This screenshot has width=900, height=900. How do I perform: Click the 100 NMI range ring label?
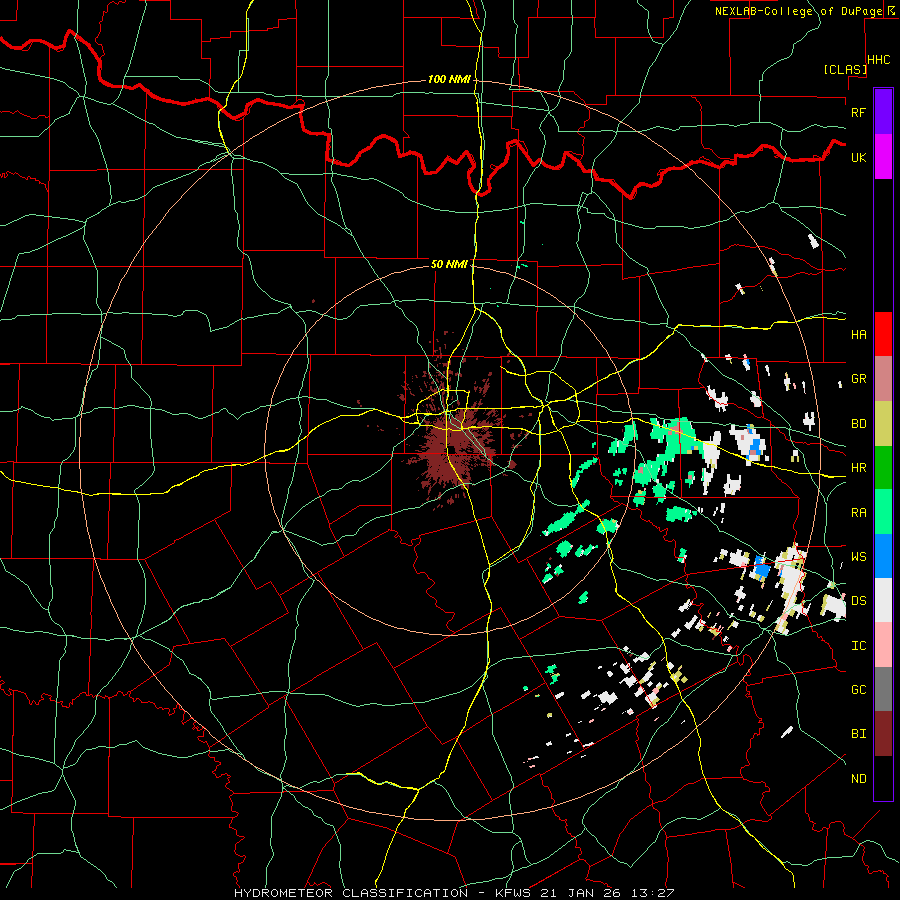[x=449, y=79]
